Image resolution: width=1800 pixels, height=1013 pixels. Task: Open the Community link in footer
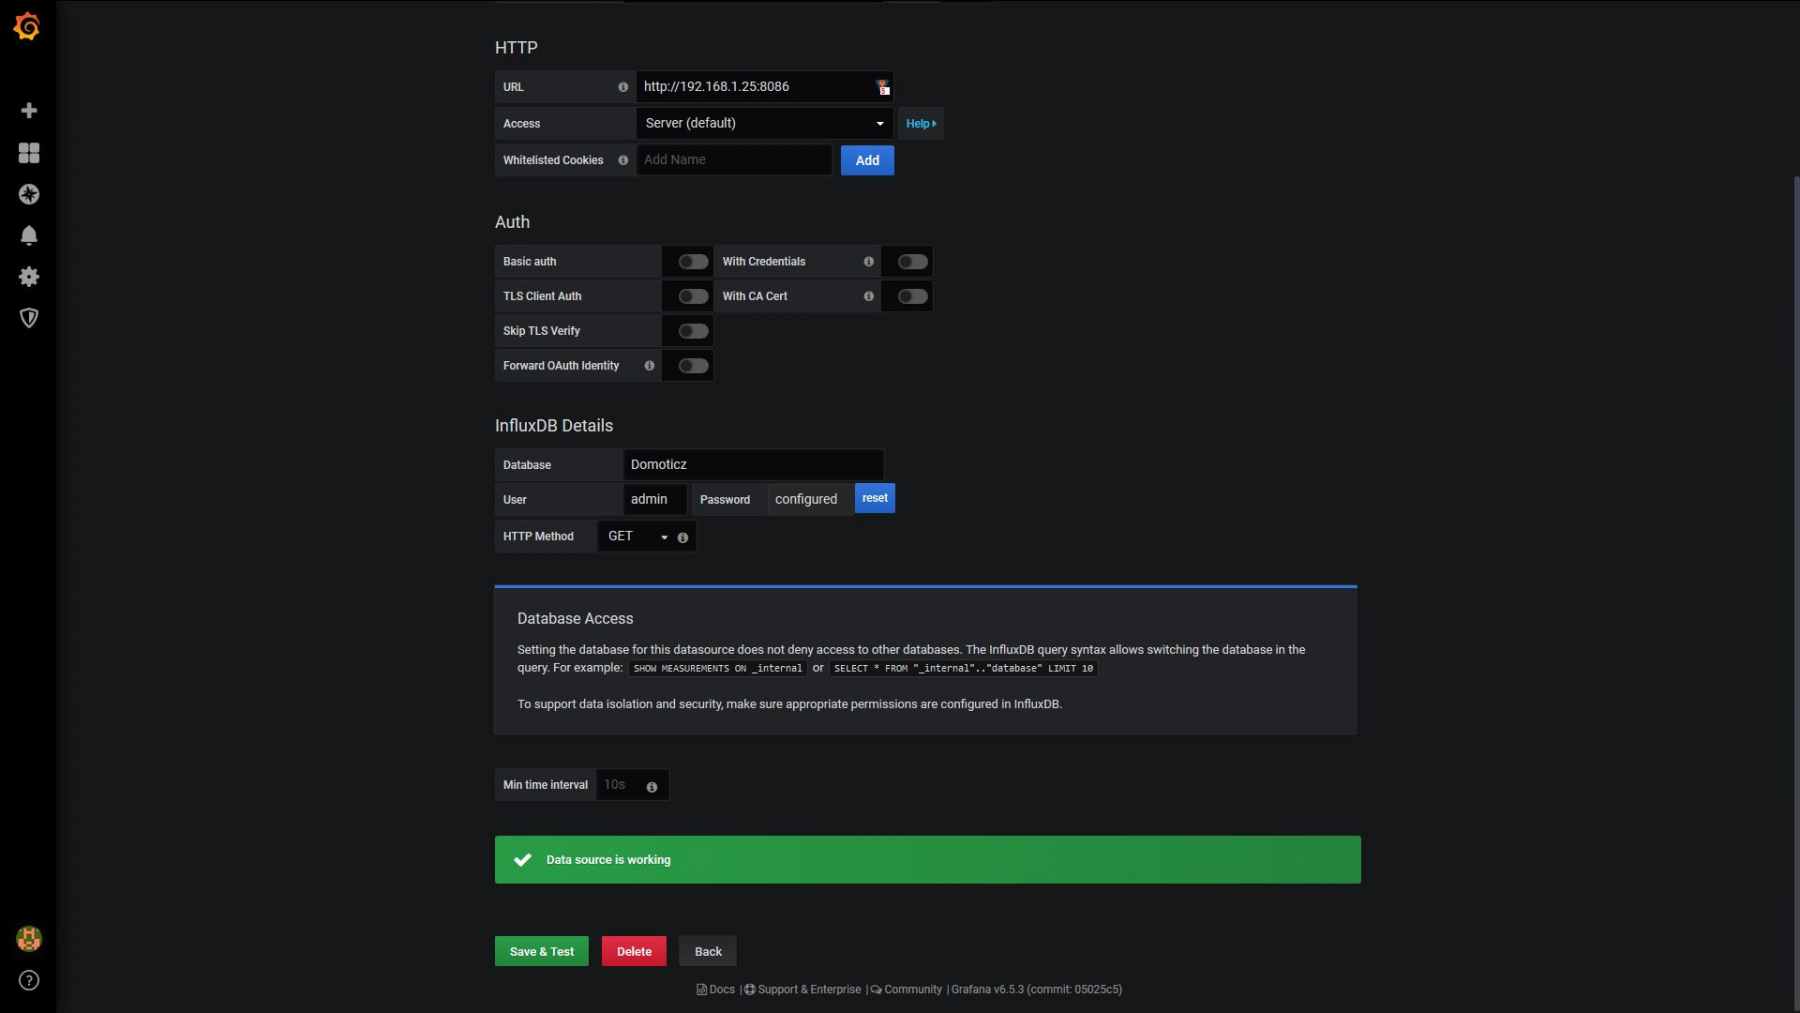[x=912, y=989]
